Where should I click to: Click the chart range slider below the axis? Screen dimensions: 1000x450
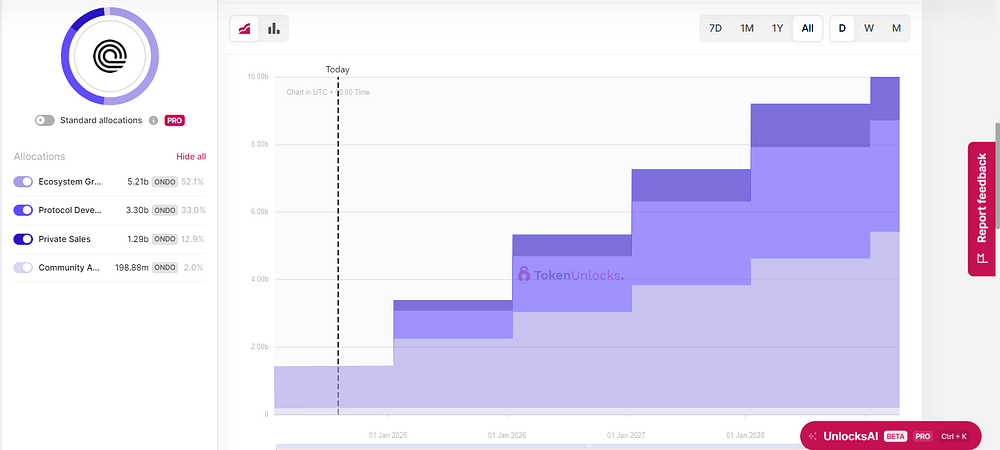click(x=588, y=447)
